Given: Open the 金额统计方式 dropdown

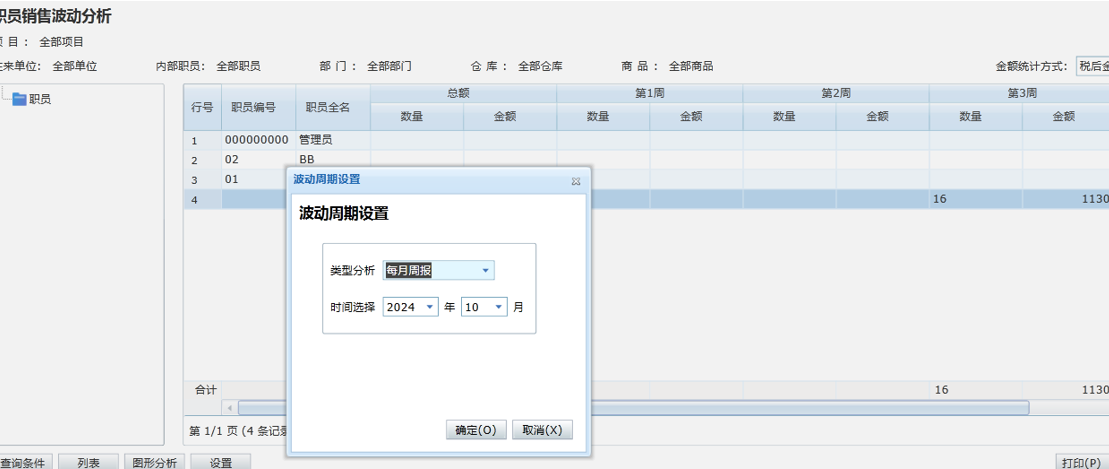Looking at the screenshot, I should pos(1092,66).
